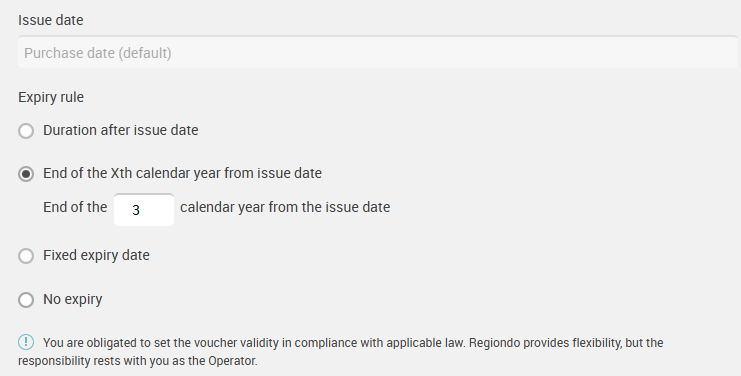This screenshot has width=741, height=376.
Task: Open the Issue date Purchase date field
Action: 378,52
